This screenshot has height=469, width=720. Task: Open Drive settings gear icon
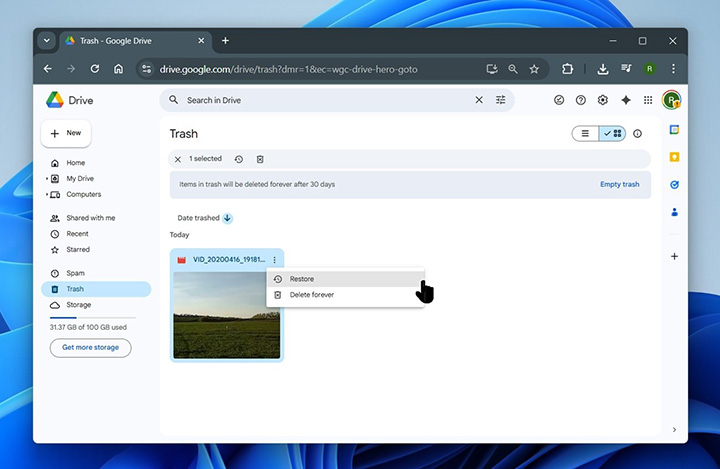pyautogui.click(x=603, y=100)
